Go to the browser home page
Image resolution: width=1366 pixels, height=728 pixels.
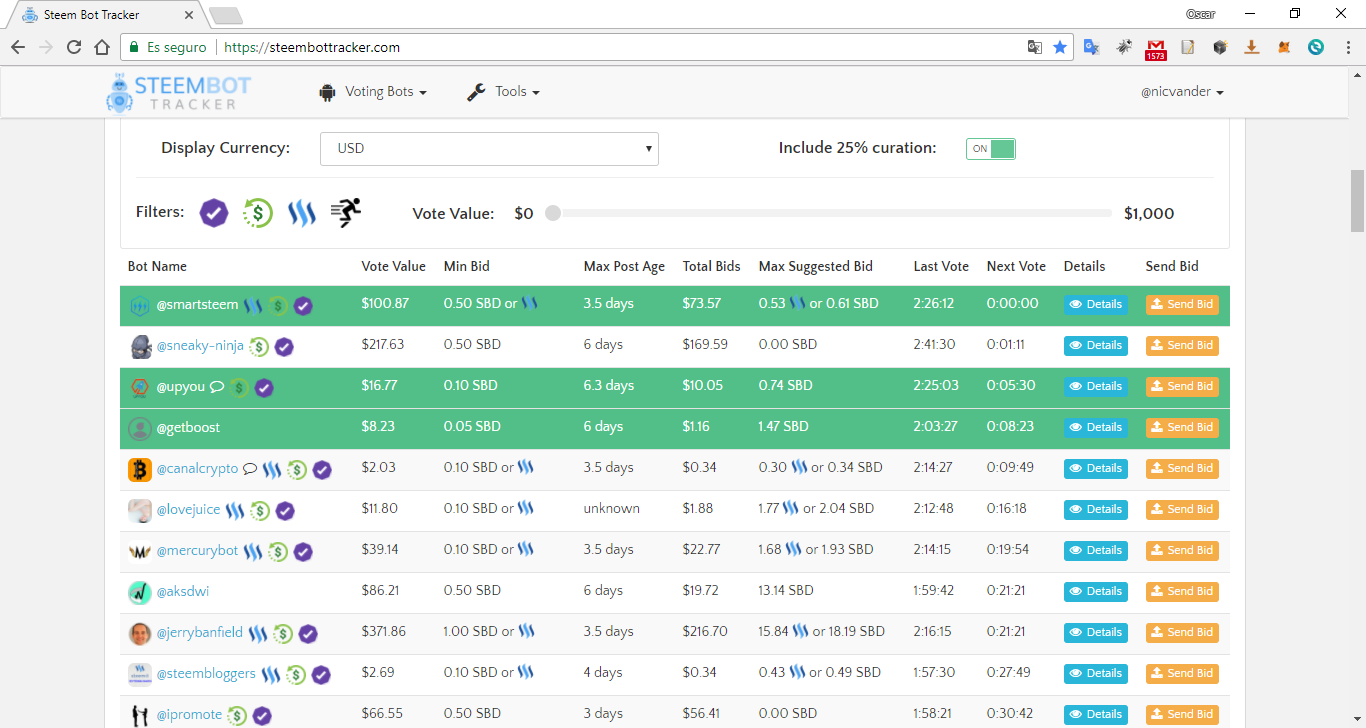102,47
